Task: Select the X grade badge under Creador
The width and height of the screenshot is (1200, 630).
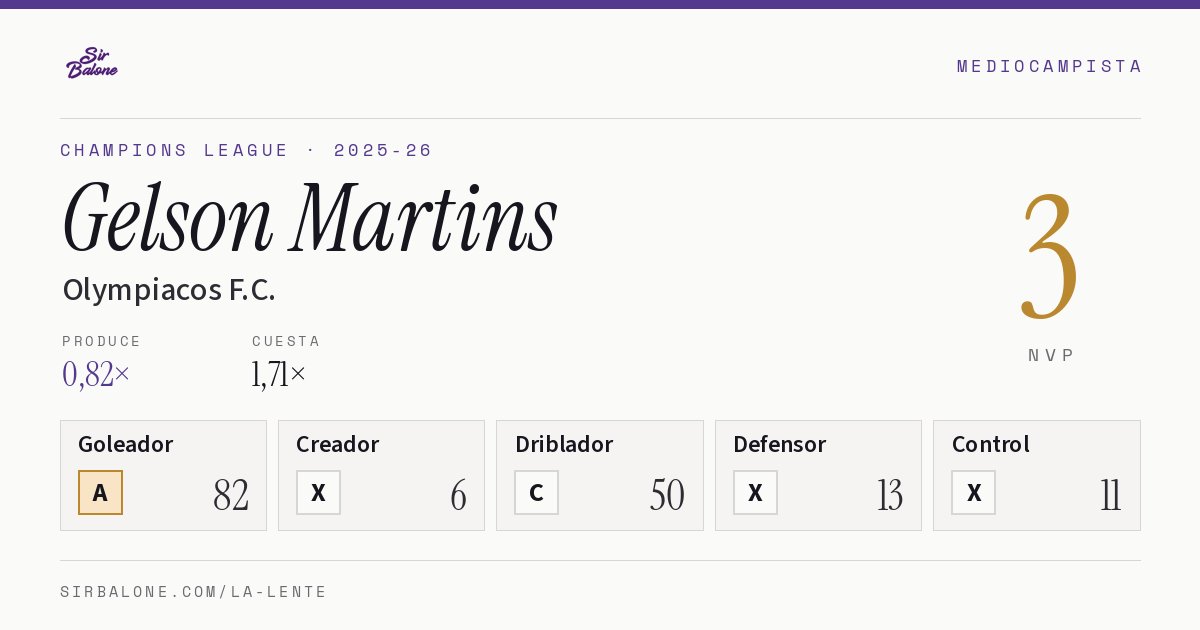Action: pos(318,493)
